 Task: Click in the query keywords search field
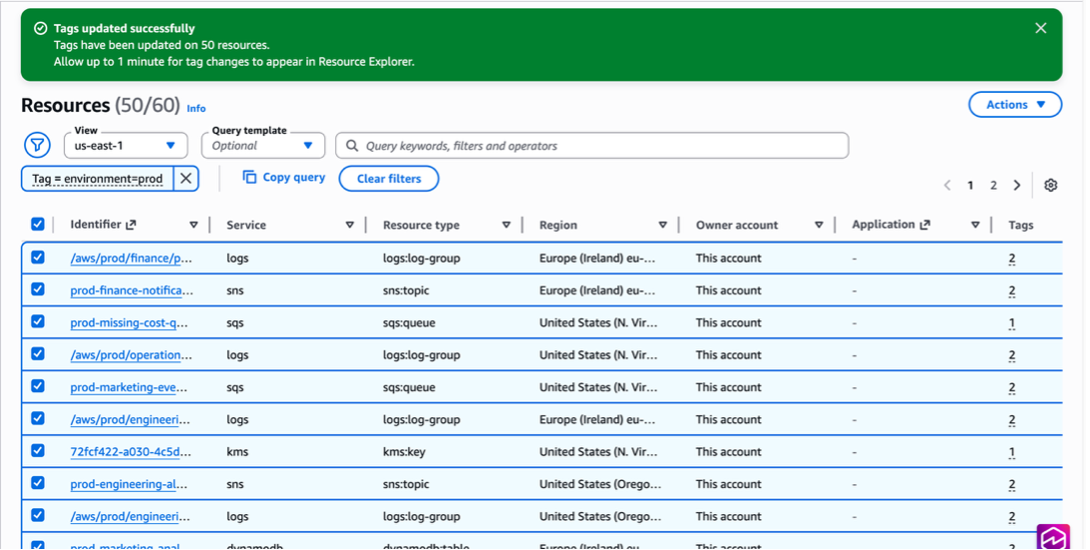[592, 146]
